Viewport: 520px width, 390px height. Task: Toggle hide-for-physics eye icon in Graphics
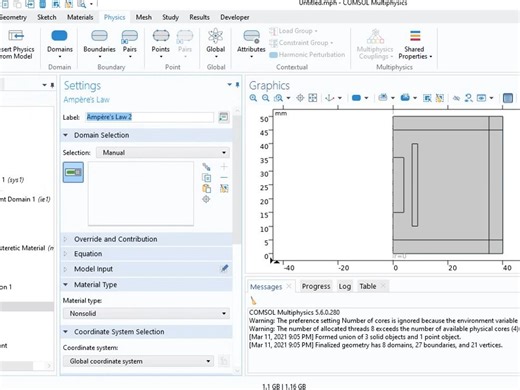tap(456, 98)
